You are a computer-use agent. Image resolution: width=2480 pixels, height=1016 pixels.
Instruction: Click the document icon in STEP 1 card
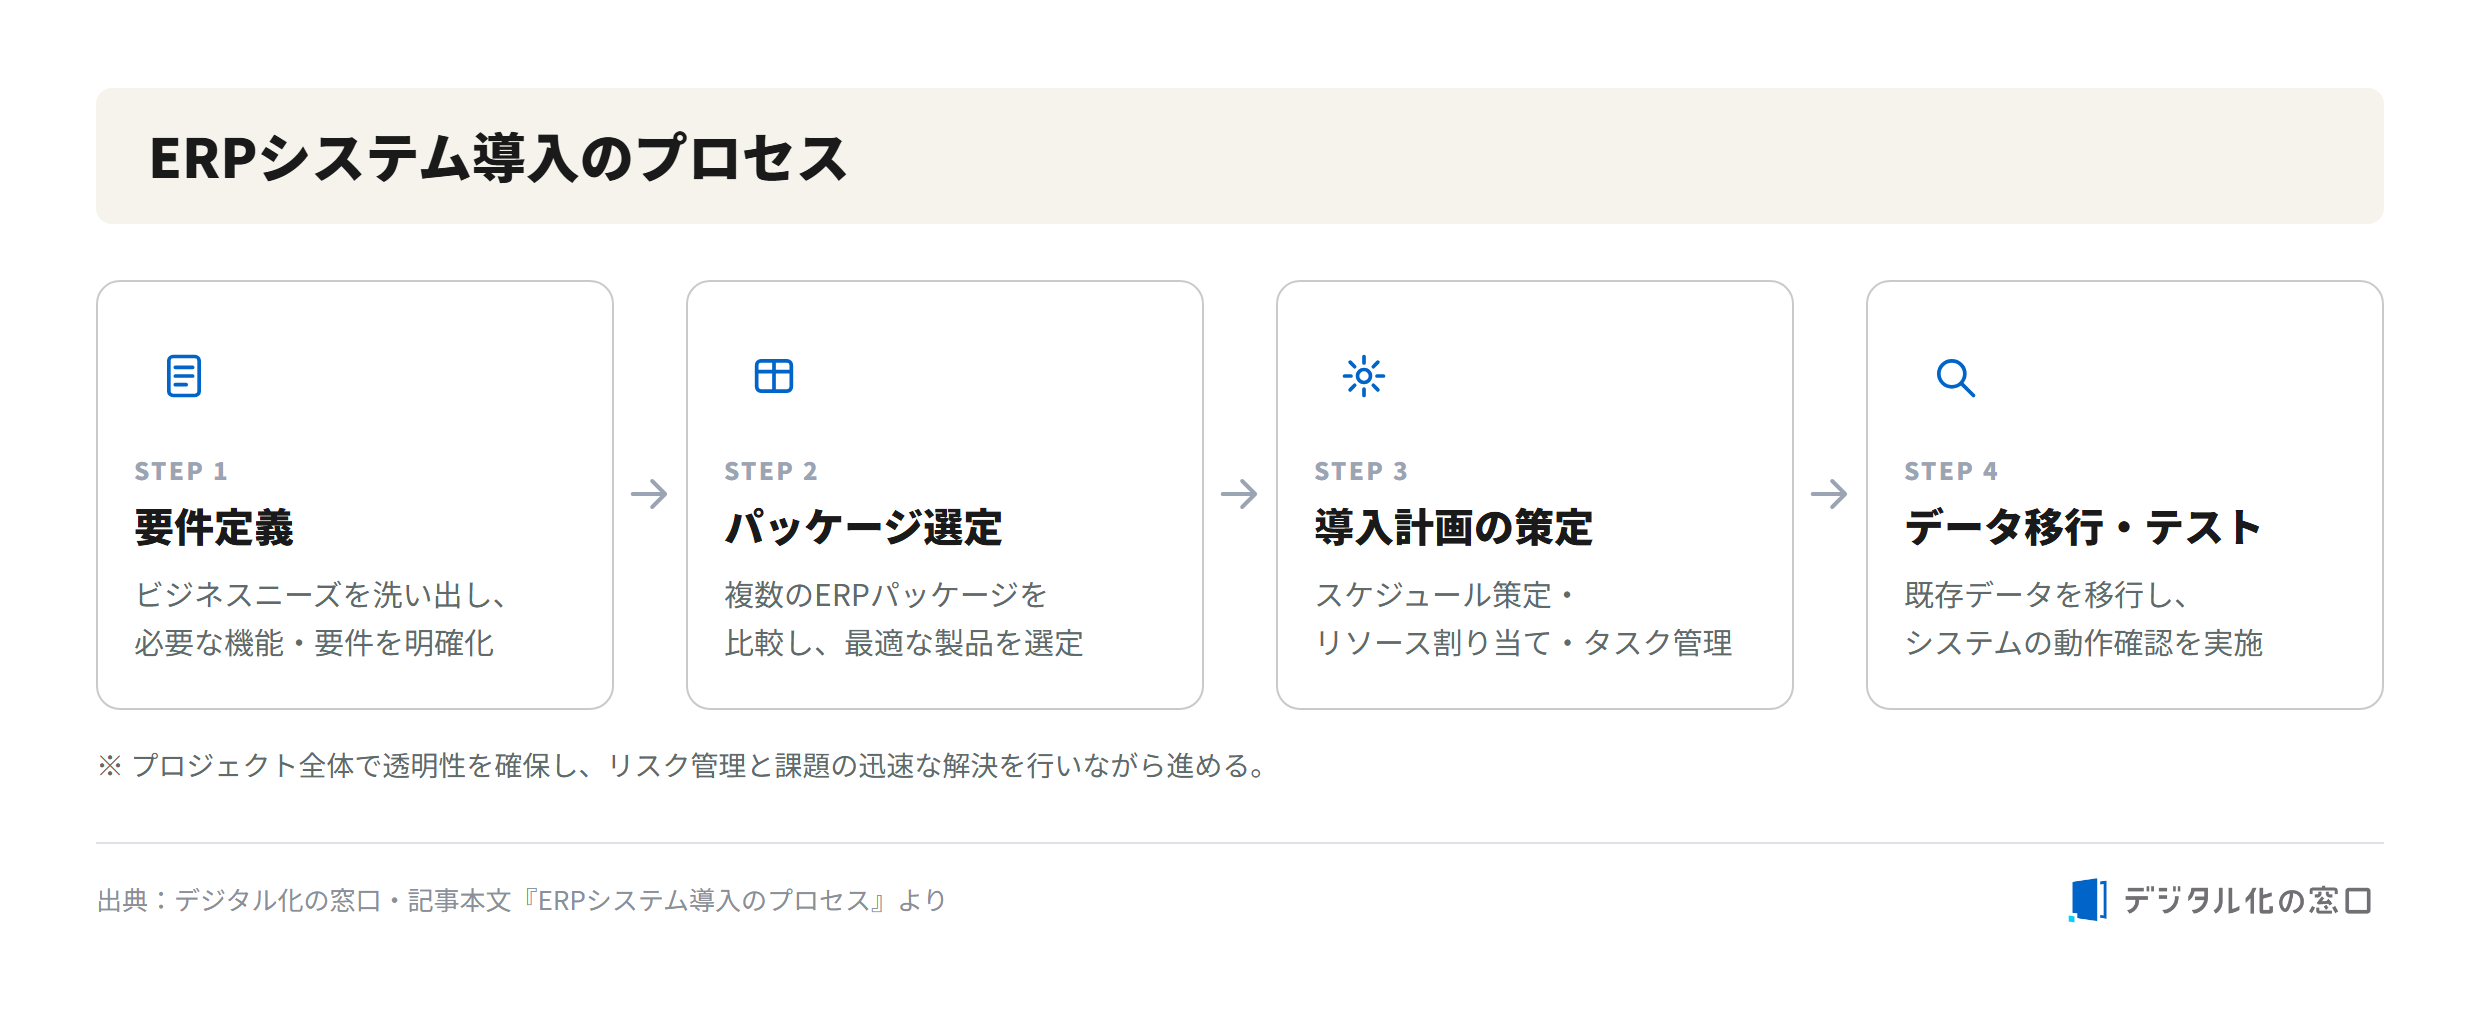184,376
